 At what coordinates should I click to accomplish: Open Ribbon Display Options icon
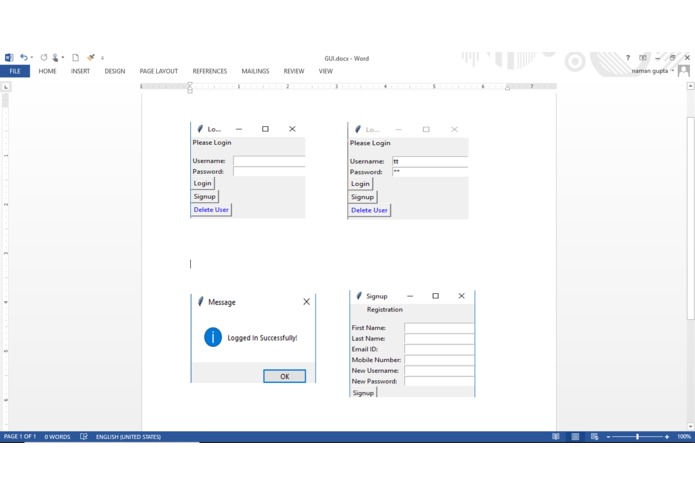(643, 58)
